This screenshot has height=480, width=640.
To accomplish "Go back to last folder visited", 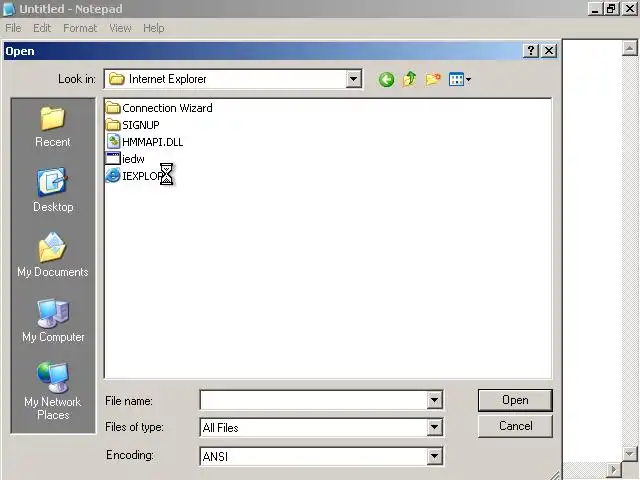I will pos(386,79).
